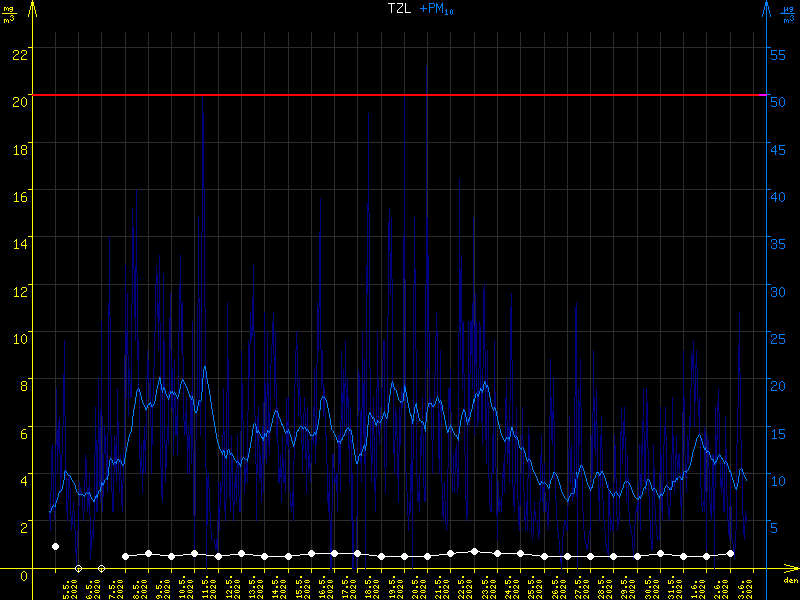Click the last white data point at 2.6.2020
The width and height of the screenshot is (800, 600).
click(730, 553)
